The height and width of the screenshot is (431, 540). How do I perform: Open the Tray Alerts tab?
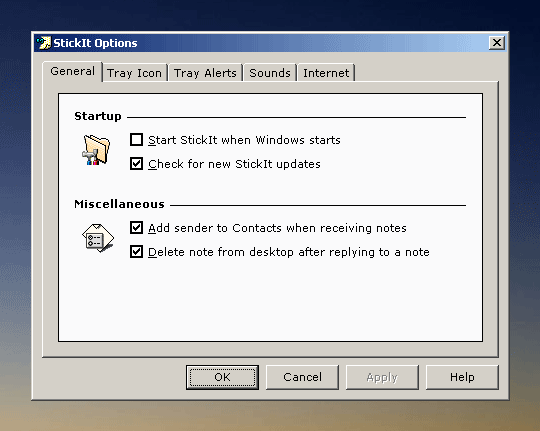[x=205, y=73]
